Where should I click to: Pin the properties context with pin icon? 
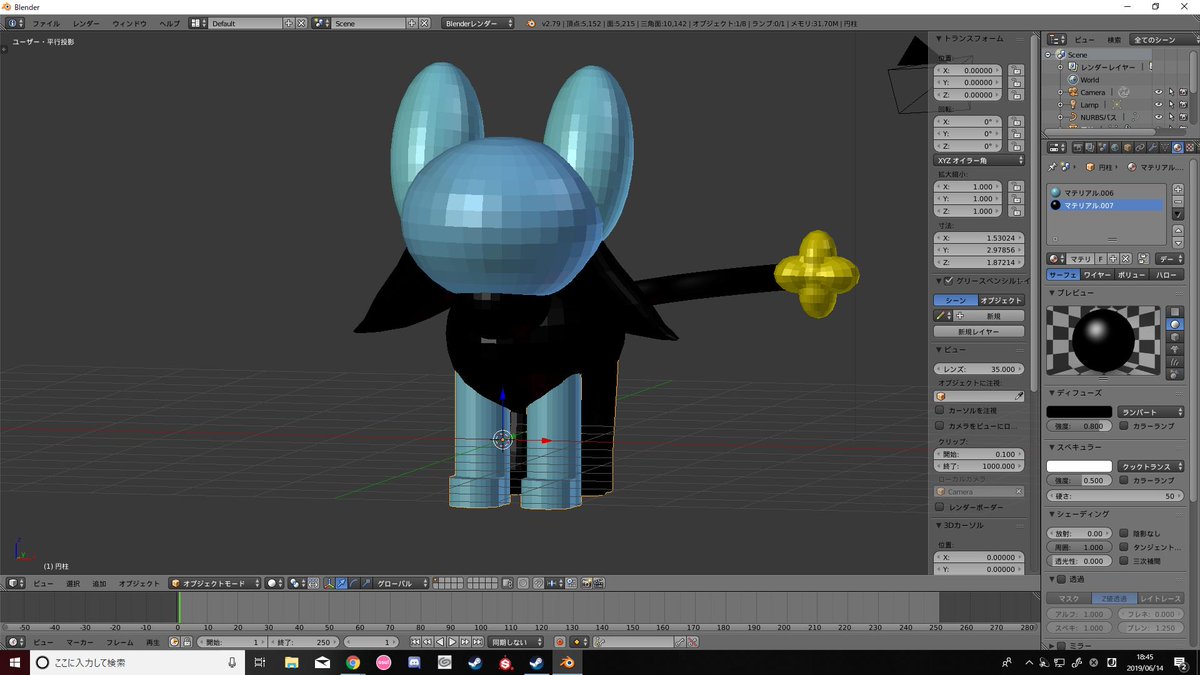coord(1052,167)
